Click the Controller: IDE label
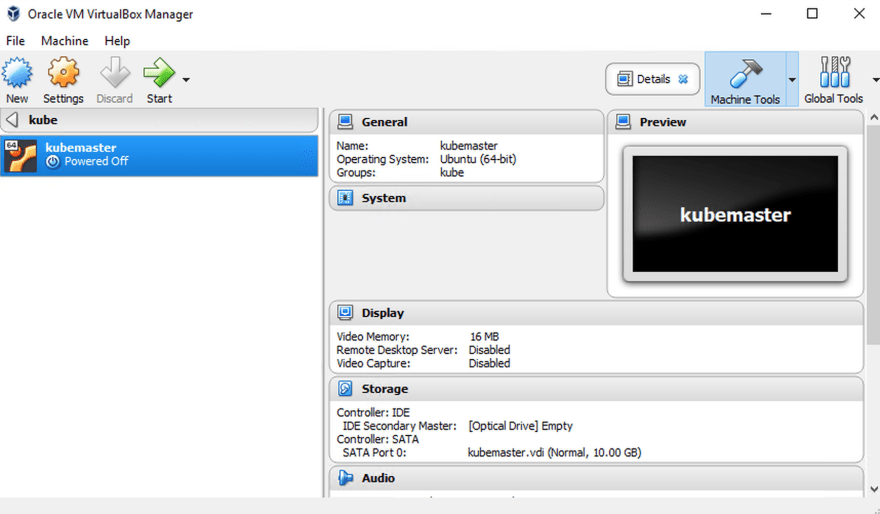This screenshot has width=880, height=514. pos(373,412)
